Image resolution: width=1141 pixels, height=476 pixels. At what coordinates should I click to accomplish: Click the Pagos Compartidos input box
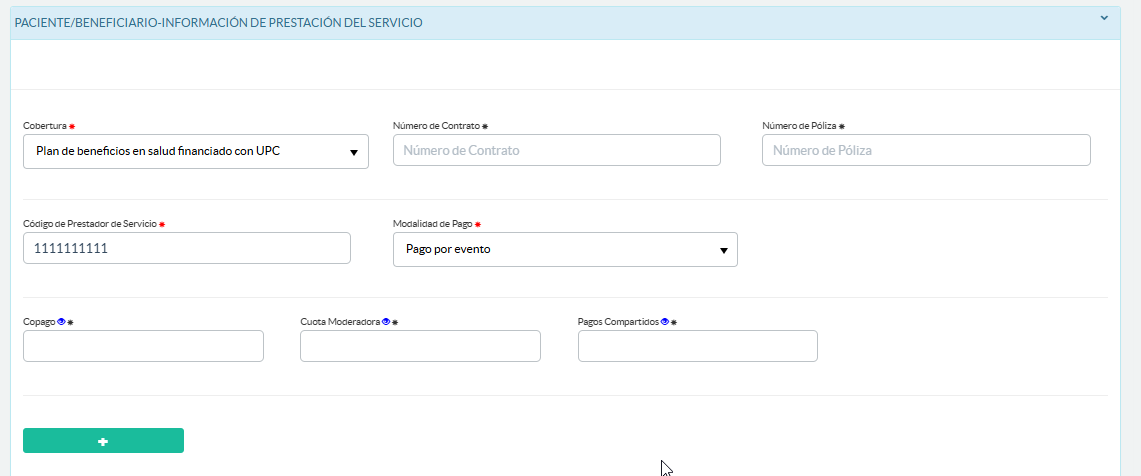697,346
